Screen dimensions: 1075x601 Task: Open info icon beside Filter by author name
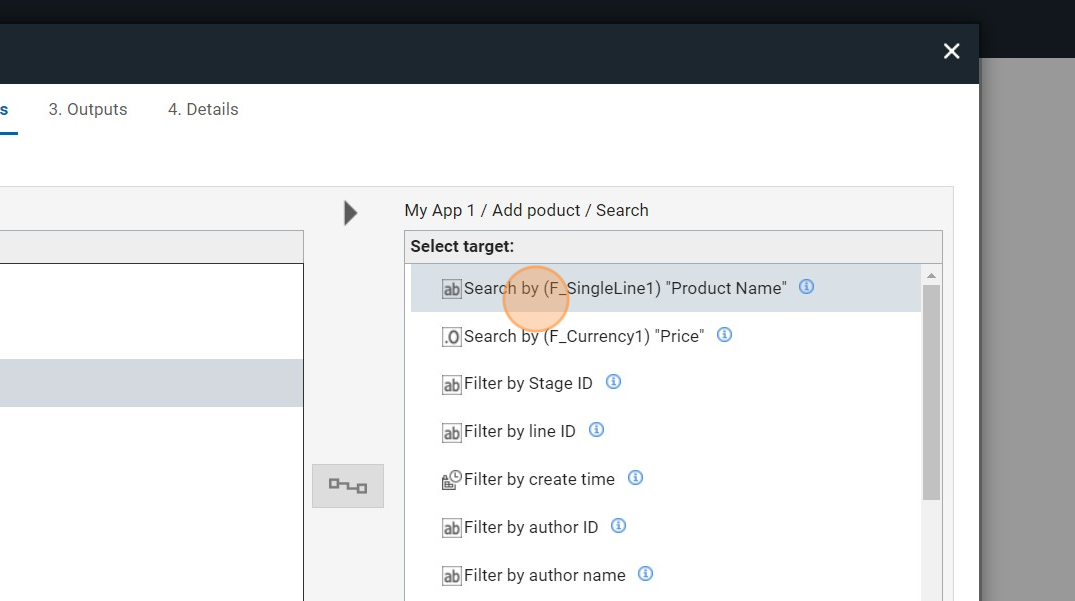[x=645, y=574]
